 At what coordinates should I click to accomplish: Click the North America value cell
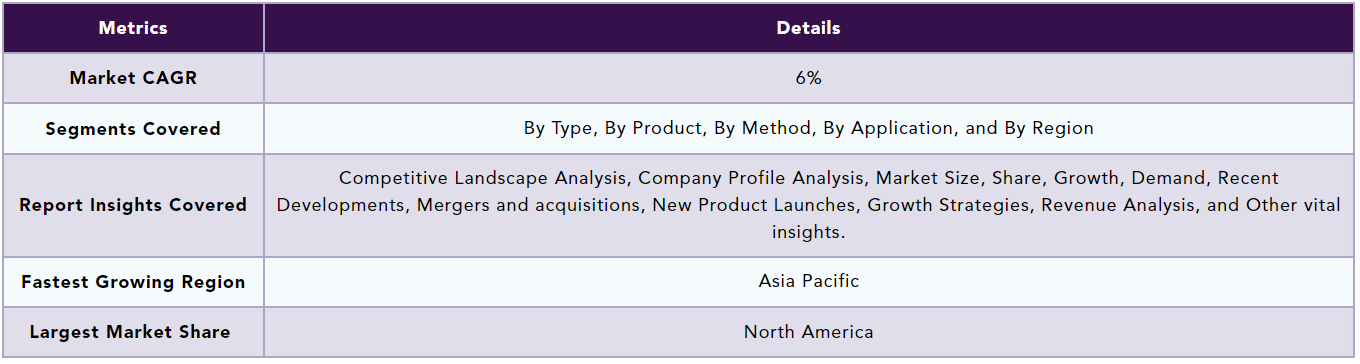(808, 332)
